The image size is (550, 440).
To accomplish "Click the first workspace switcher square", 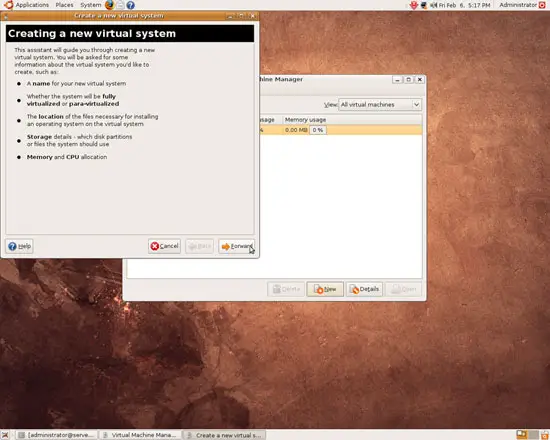I will point(522,435).
